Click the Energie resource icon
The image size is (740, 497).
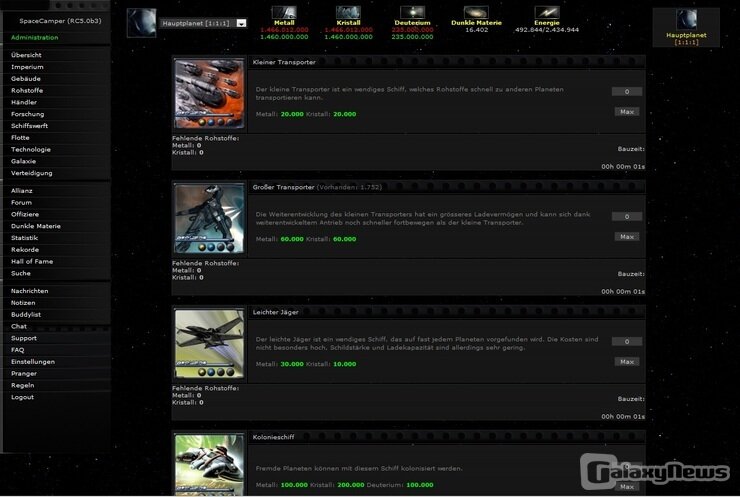click(x=547, y=12)
